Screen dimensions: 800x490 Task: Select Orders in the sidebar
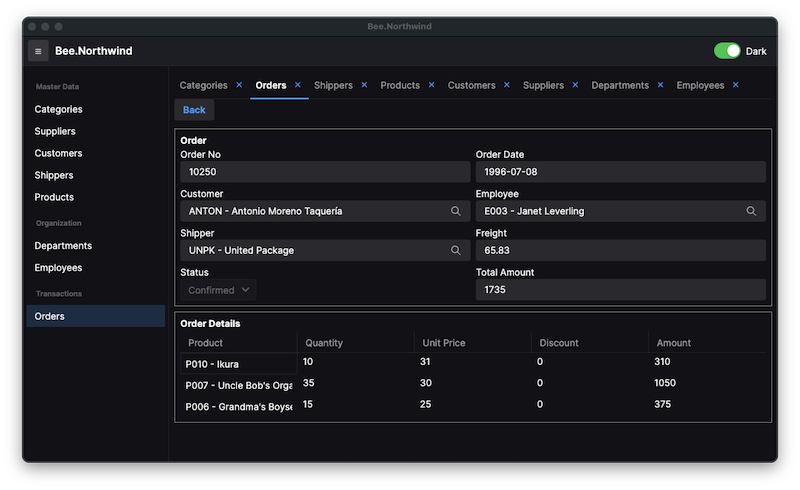click(x=95, y=316)
